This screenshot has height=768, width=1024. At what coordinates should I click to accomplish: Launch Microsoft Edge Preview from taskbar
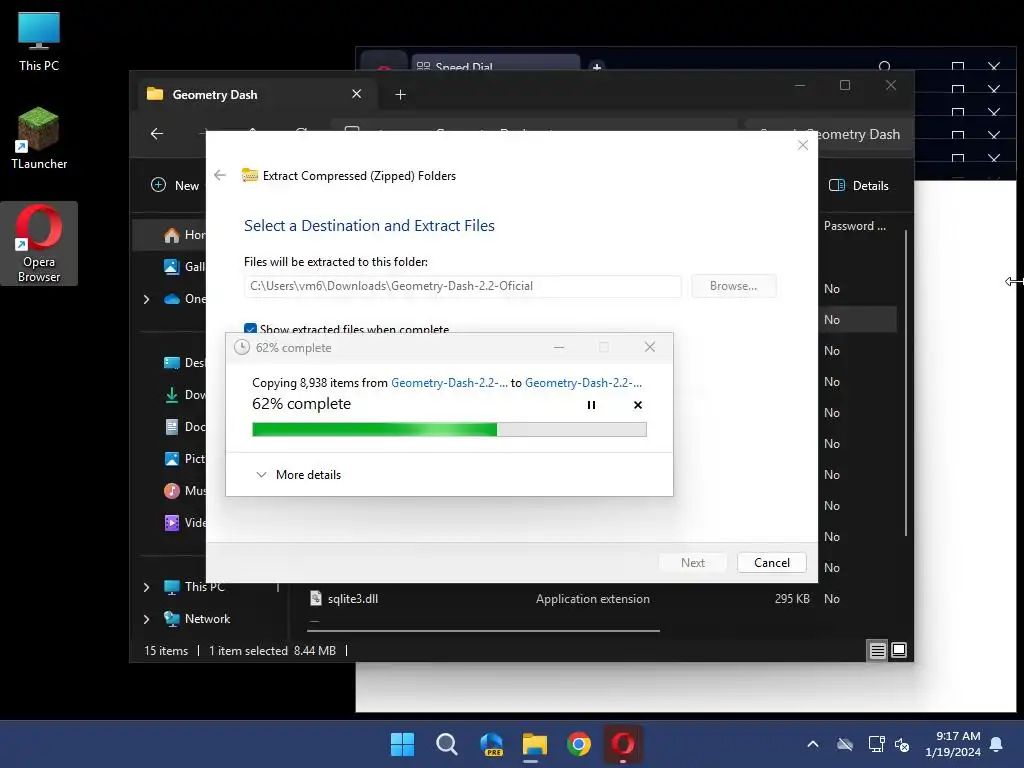tap(491, 744)
